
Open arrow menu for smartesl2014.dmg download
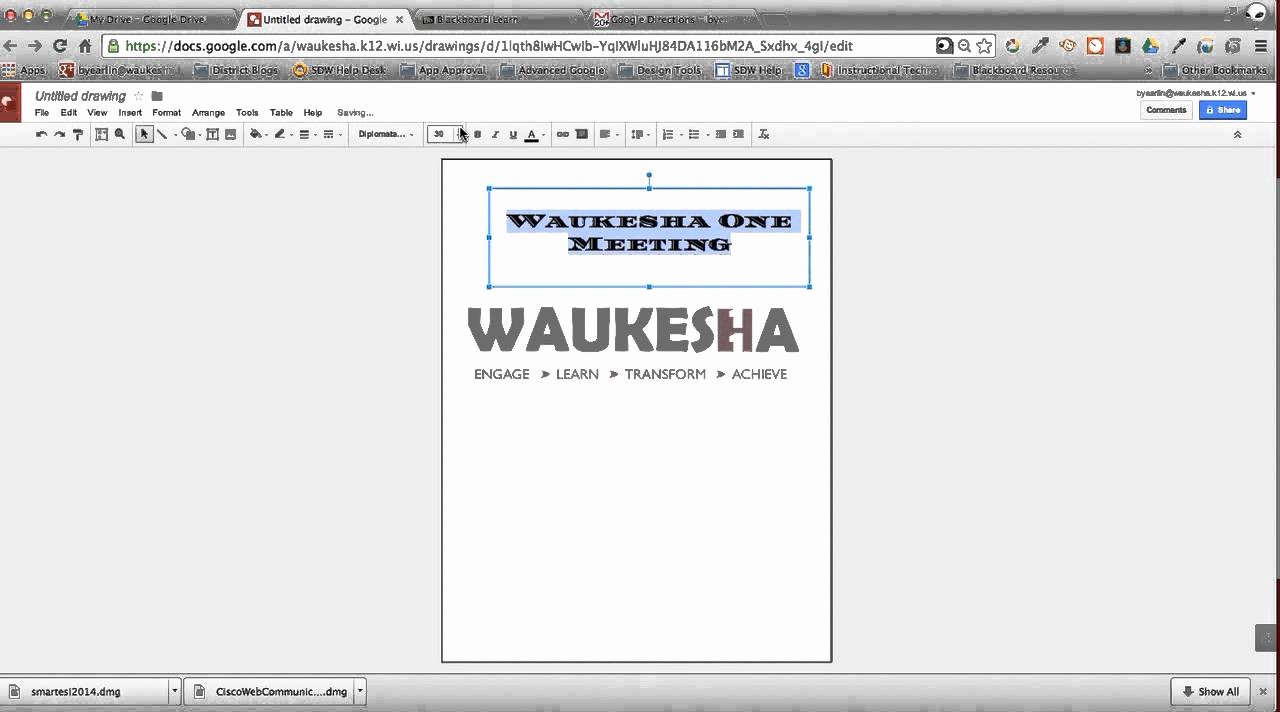click(174, 691)
